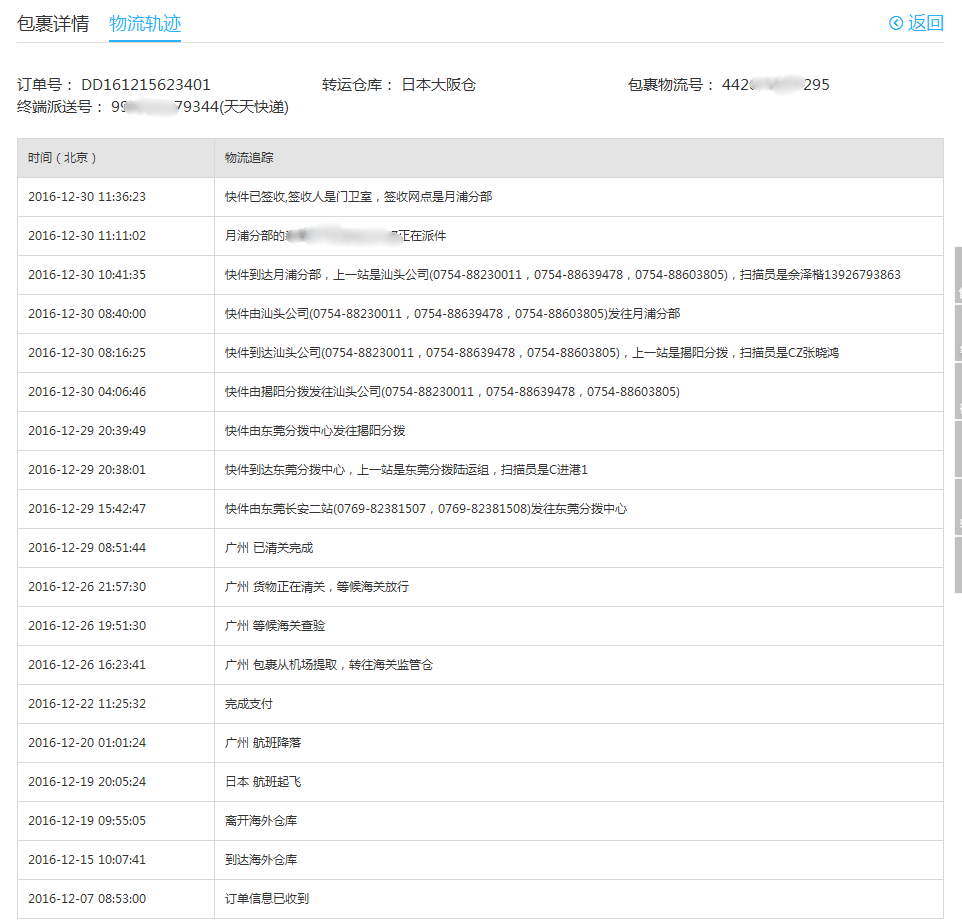Select timestamp 2016-12-29 15:42:47
The width and height of the screenshot is (962, 920).
click(x=87, y=509)
